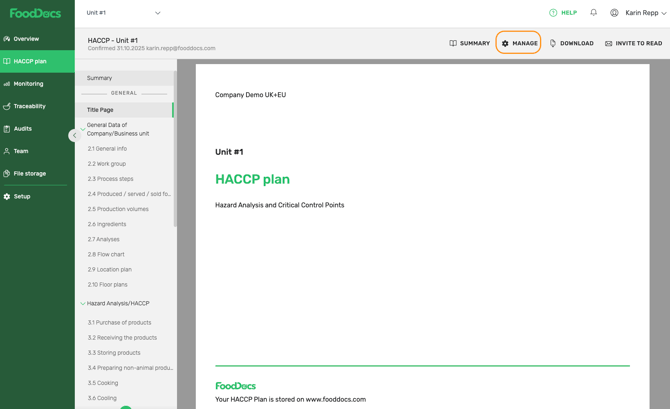Viewport: 670px width, 409px height.
Task: Open 2.6 Ingredients section
Action: 107,224
